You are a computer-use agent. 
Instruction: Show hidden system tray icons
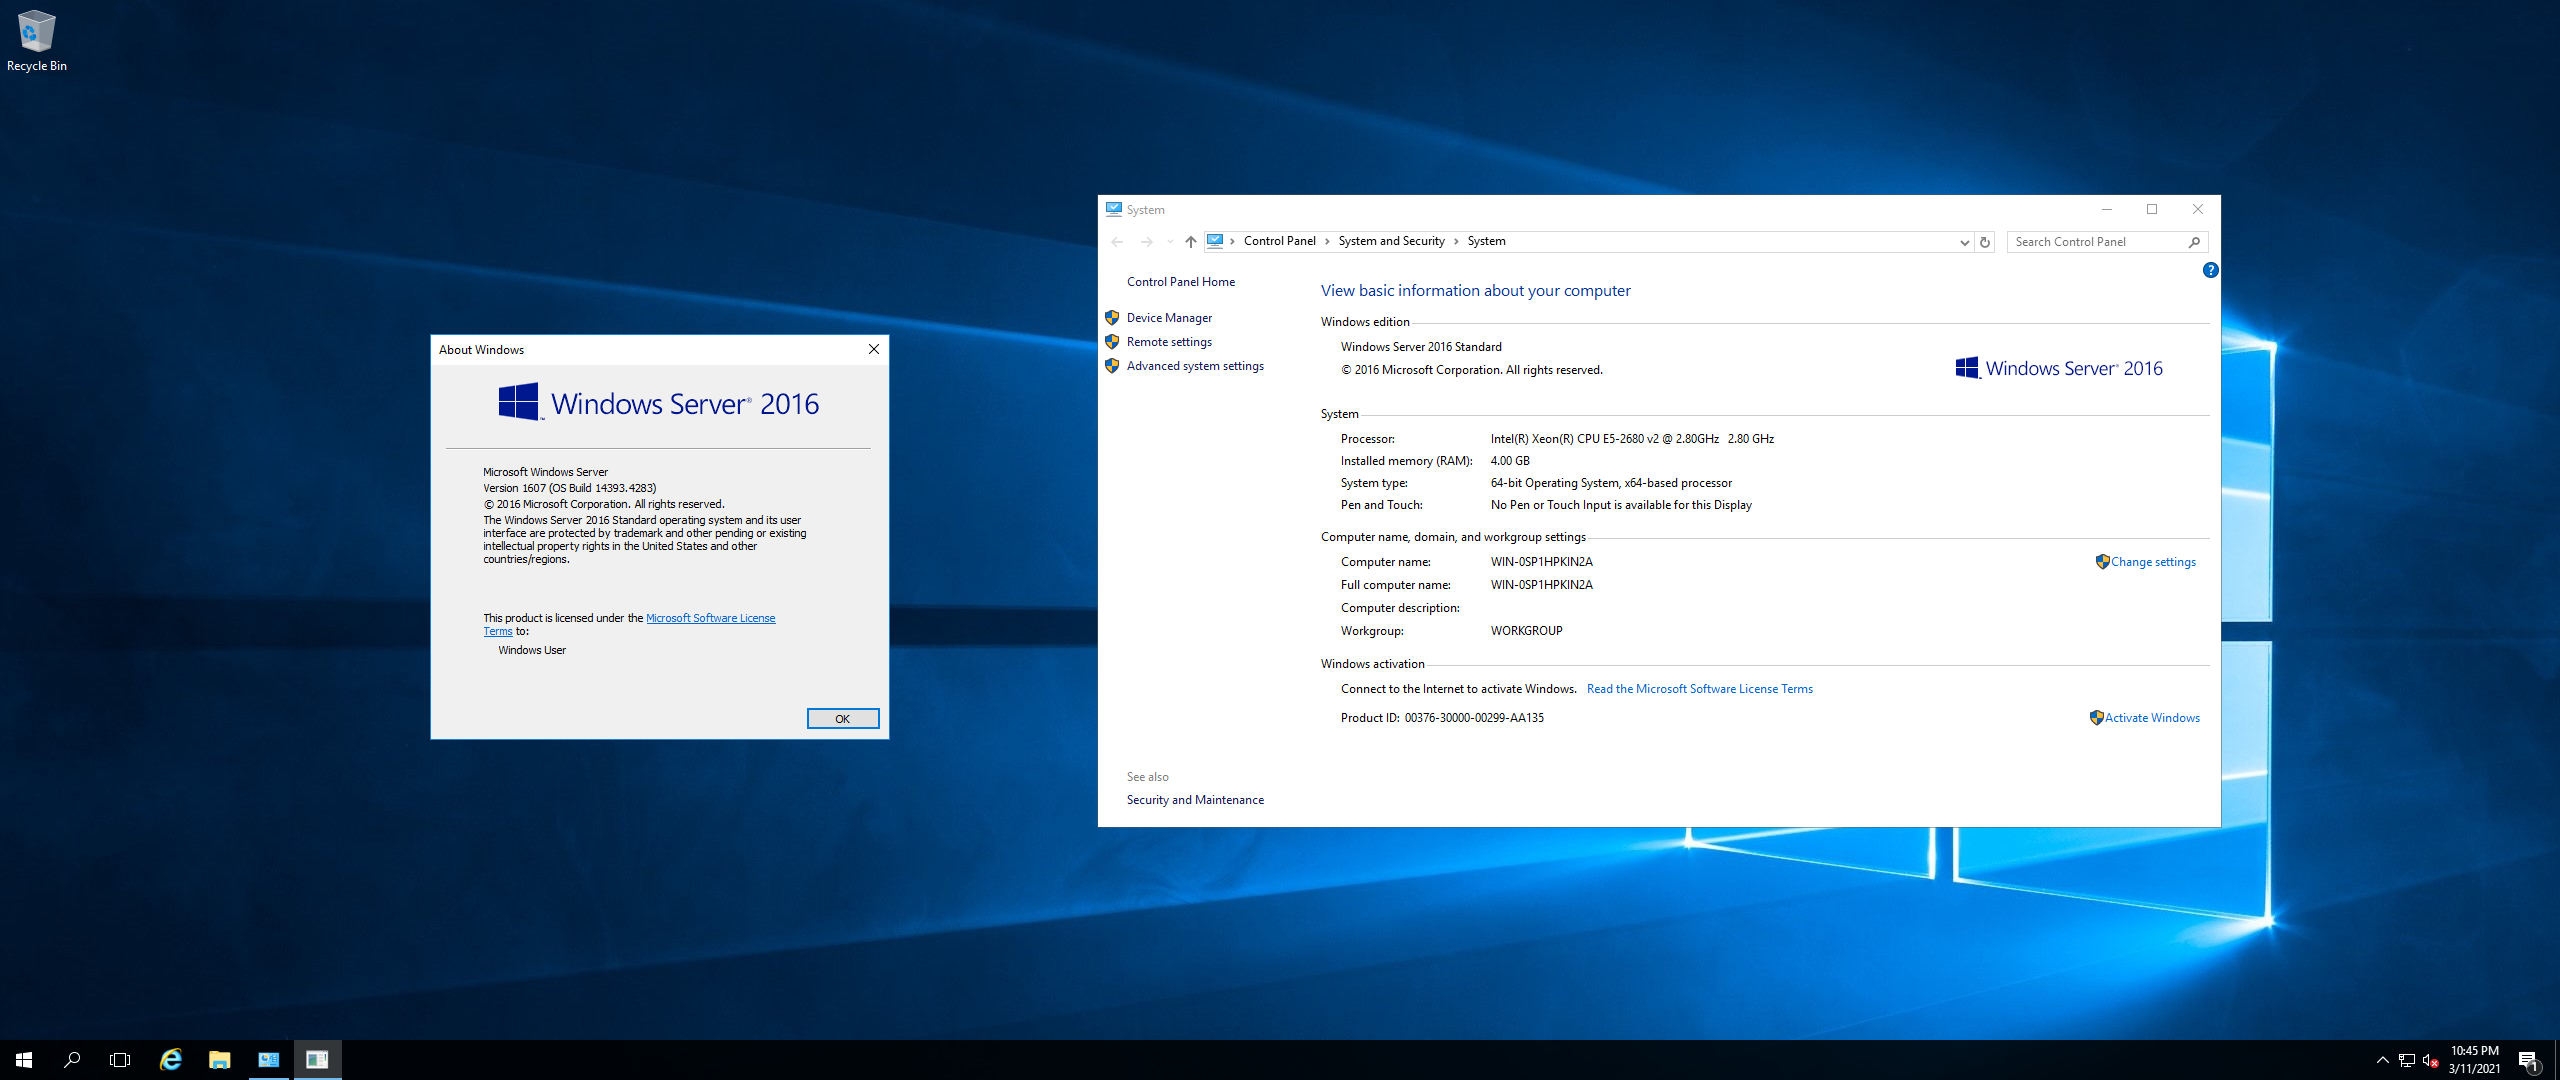click(2383, 1060)
